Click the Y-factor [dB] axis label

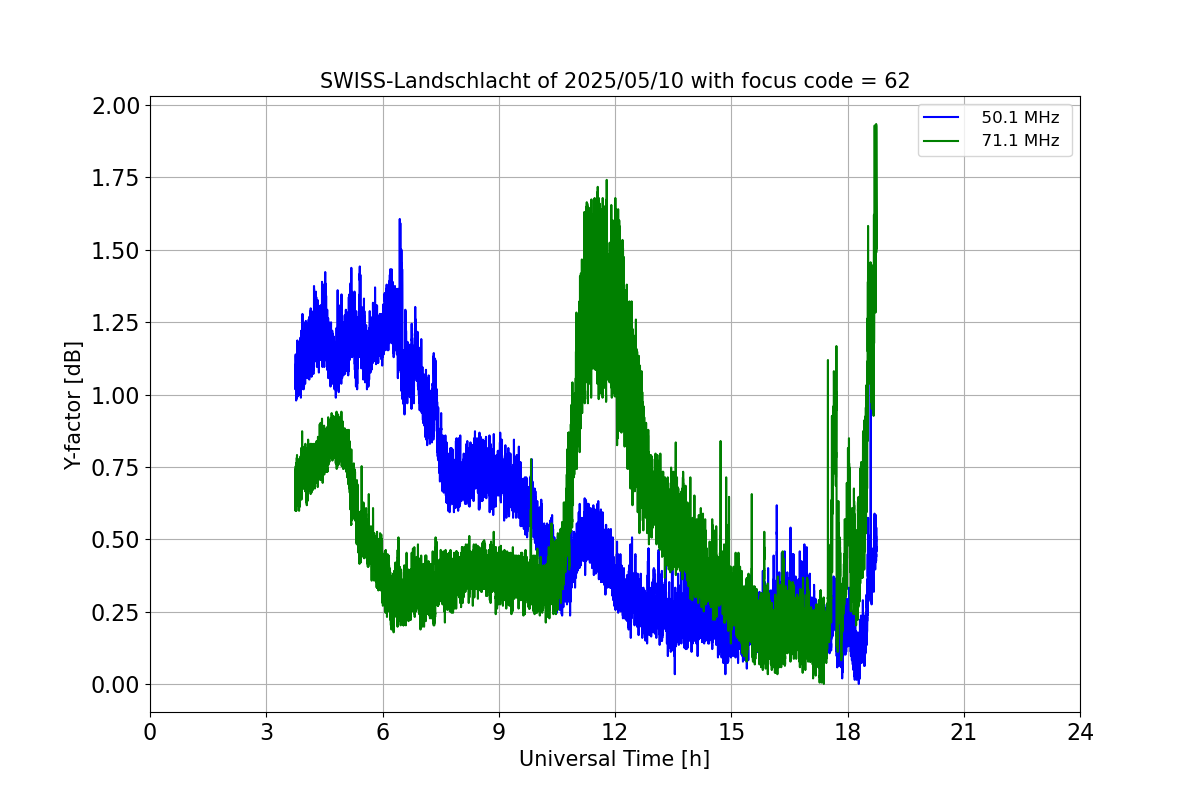[73, 405]
